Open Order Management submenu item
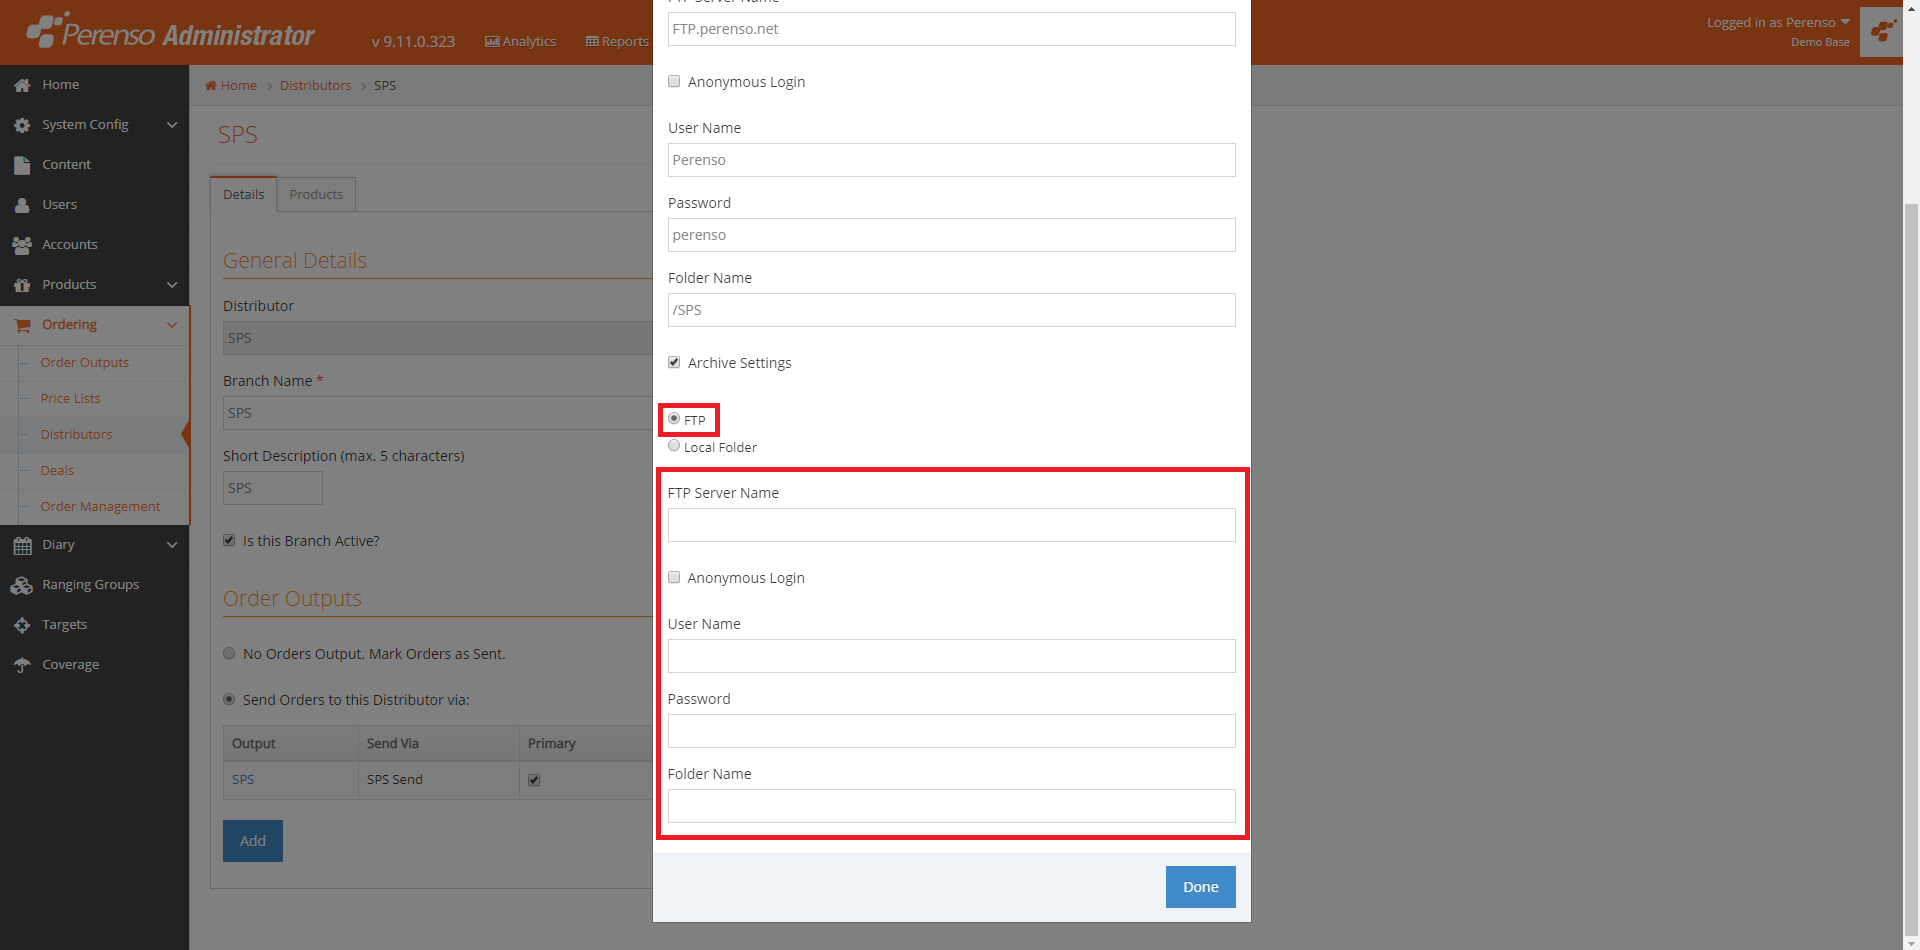1920x950 pixels. [100, 506]
